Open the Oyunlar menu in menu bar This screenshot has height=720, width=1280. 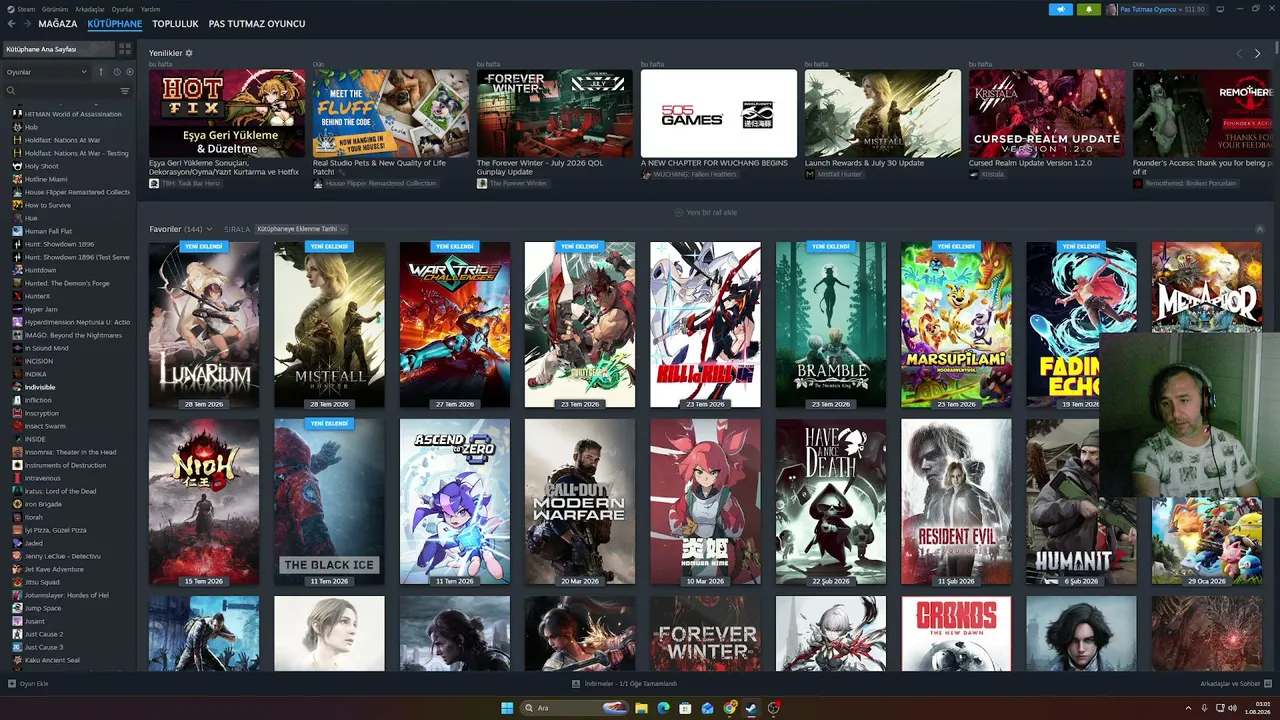click(122, 9)
